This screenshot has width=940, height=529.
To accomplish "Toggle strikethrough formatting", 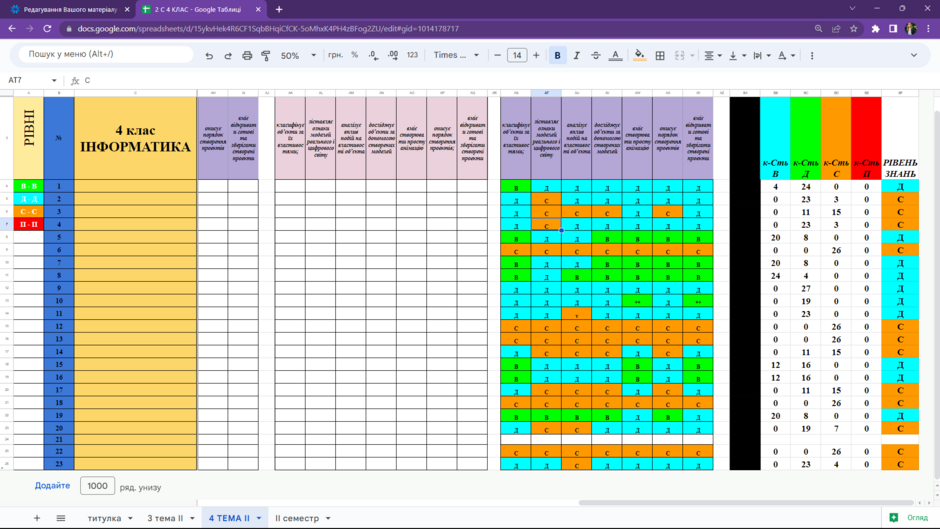I will (x=596, y=55).
